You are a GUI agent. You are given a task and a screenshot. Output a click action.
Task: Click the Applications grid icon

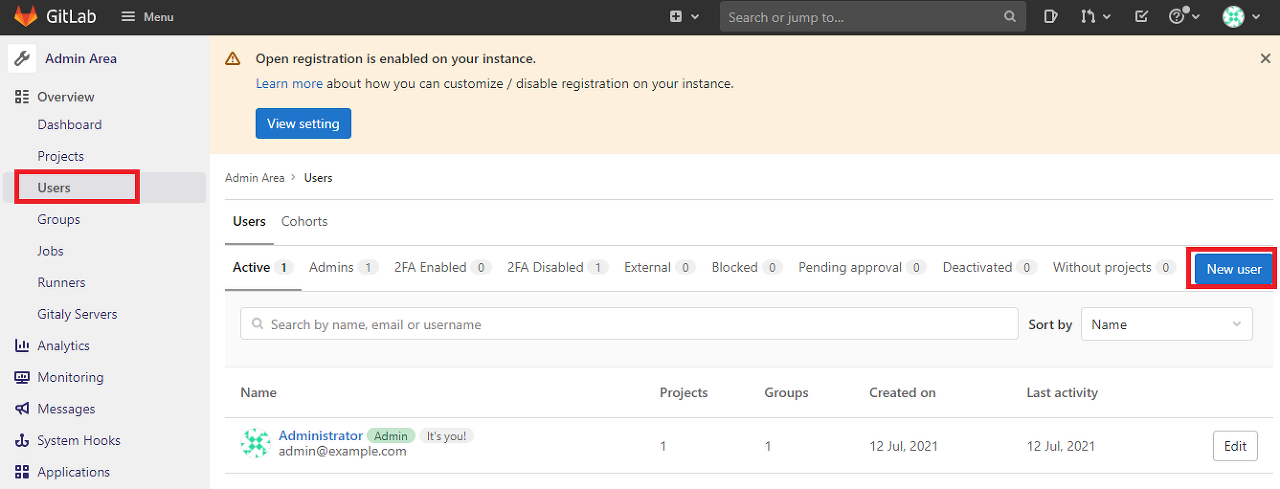[22, 472]
